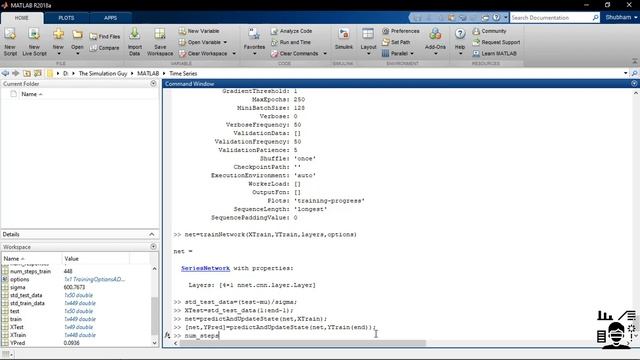
Task: Switch to the HOME tab
Action: tap(22, 18)
